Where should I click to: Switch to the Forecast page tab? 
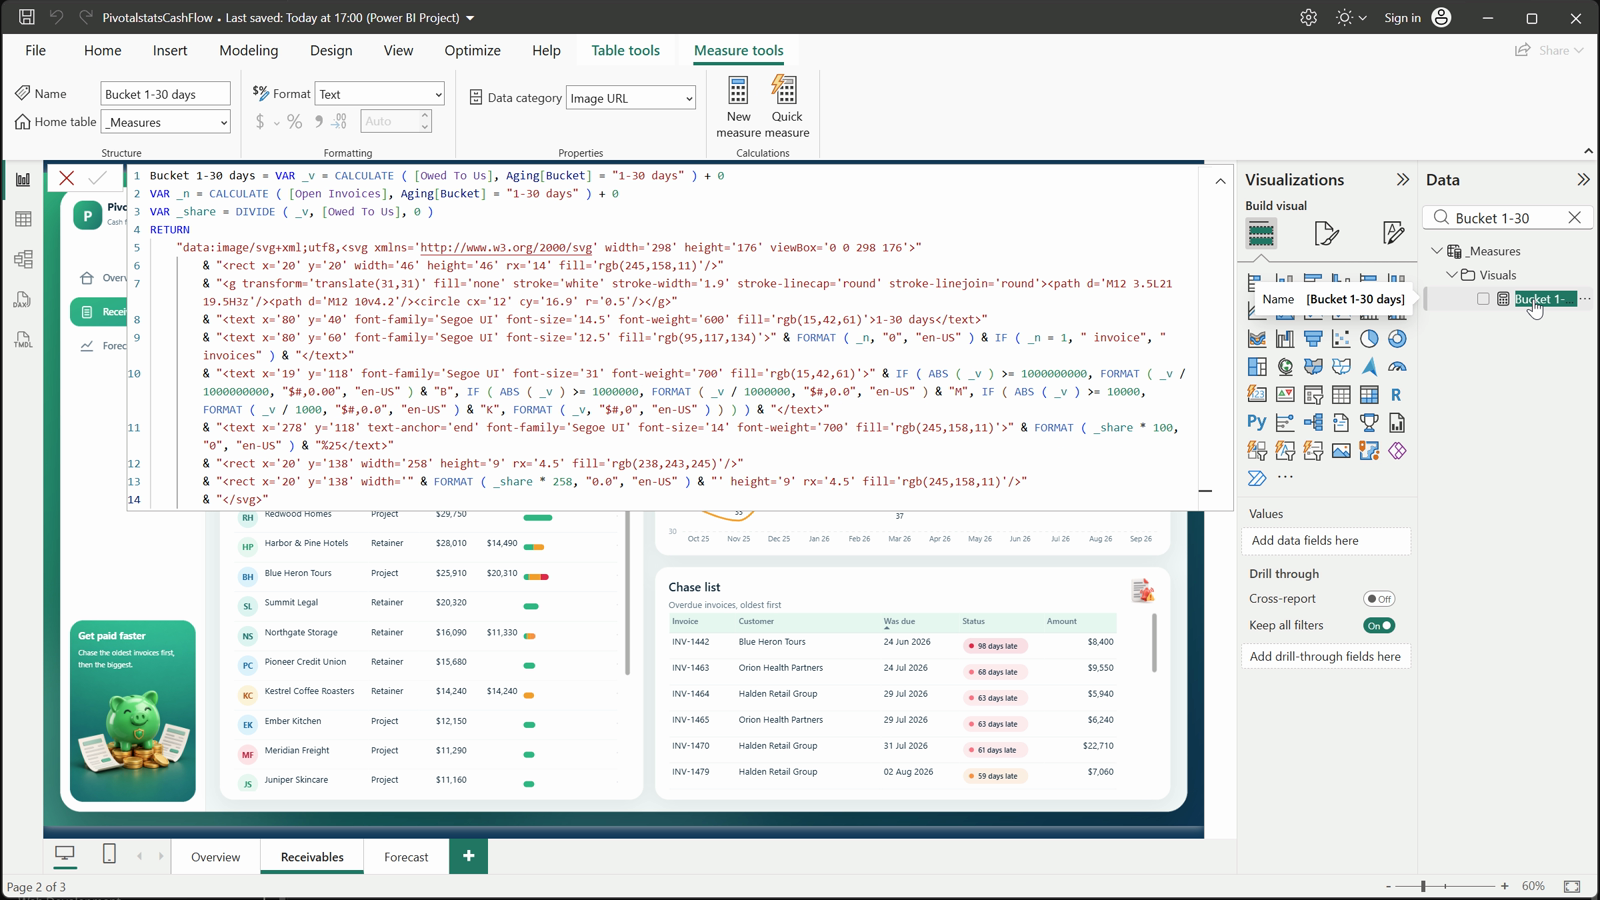coord(406,857)
